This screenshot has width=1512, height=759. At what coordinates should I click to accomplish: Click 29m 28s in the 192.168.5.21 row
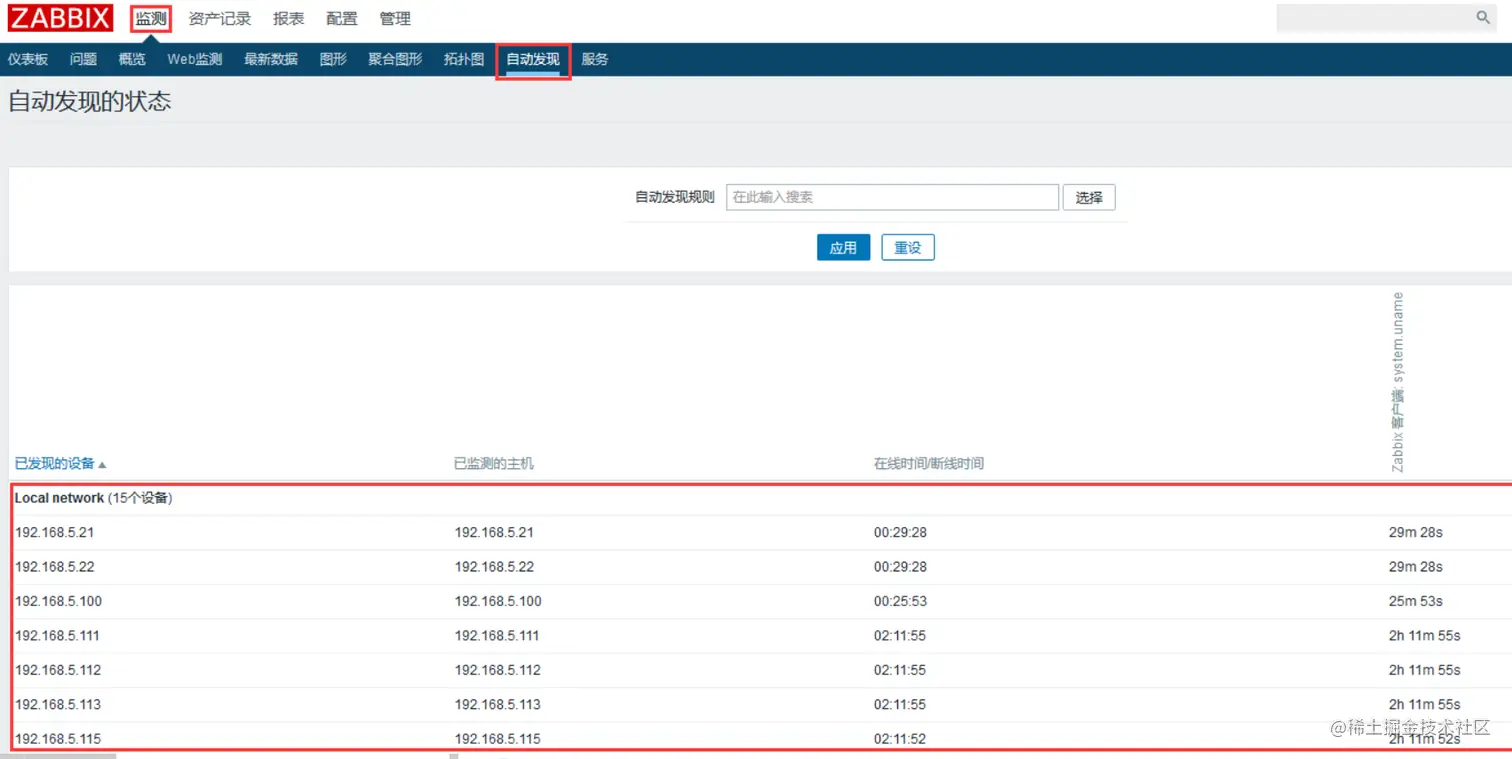point(1416,532)
